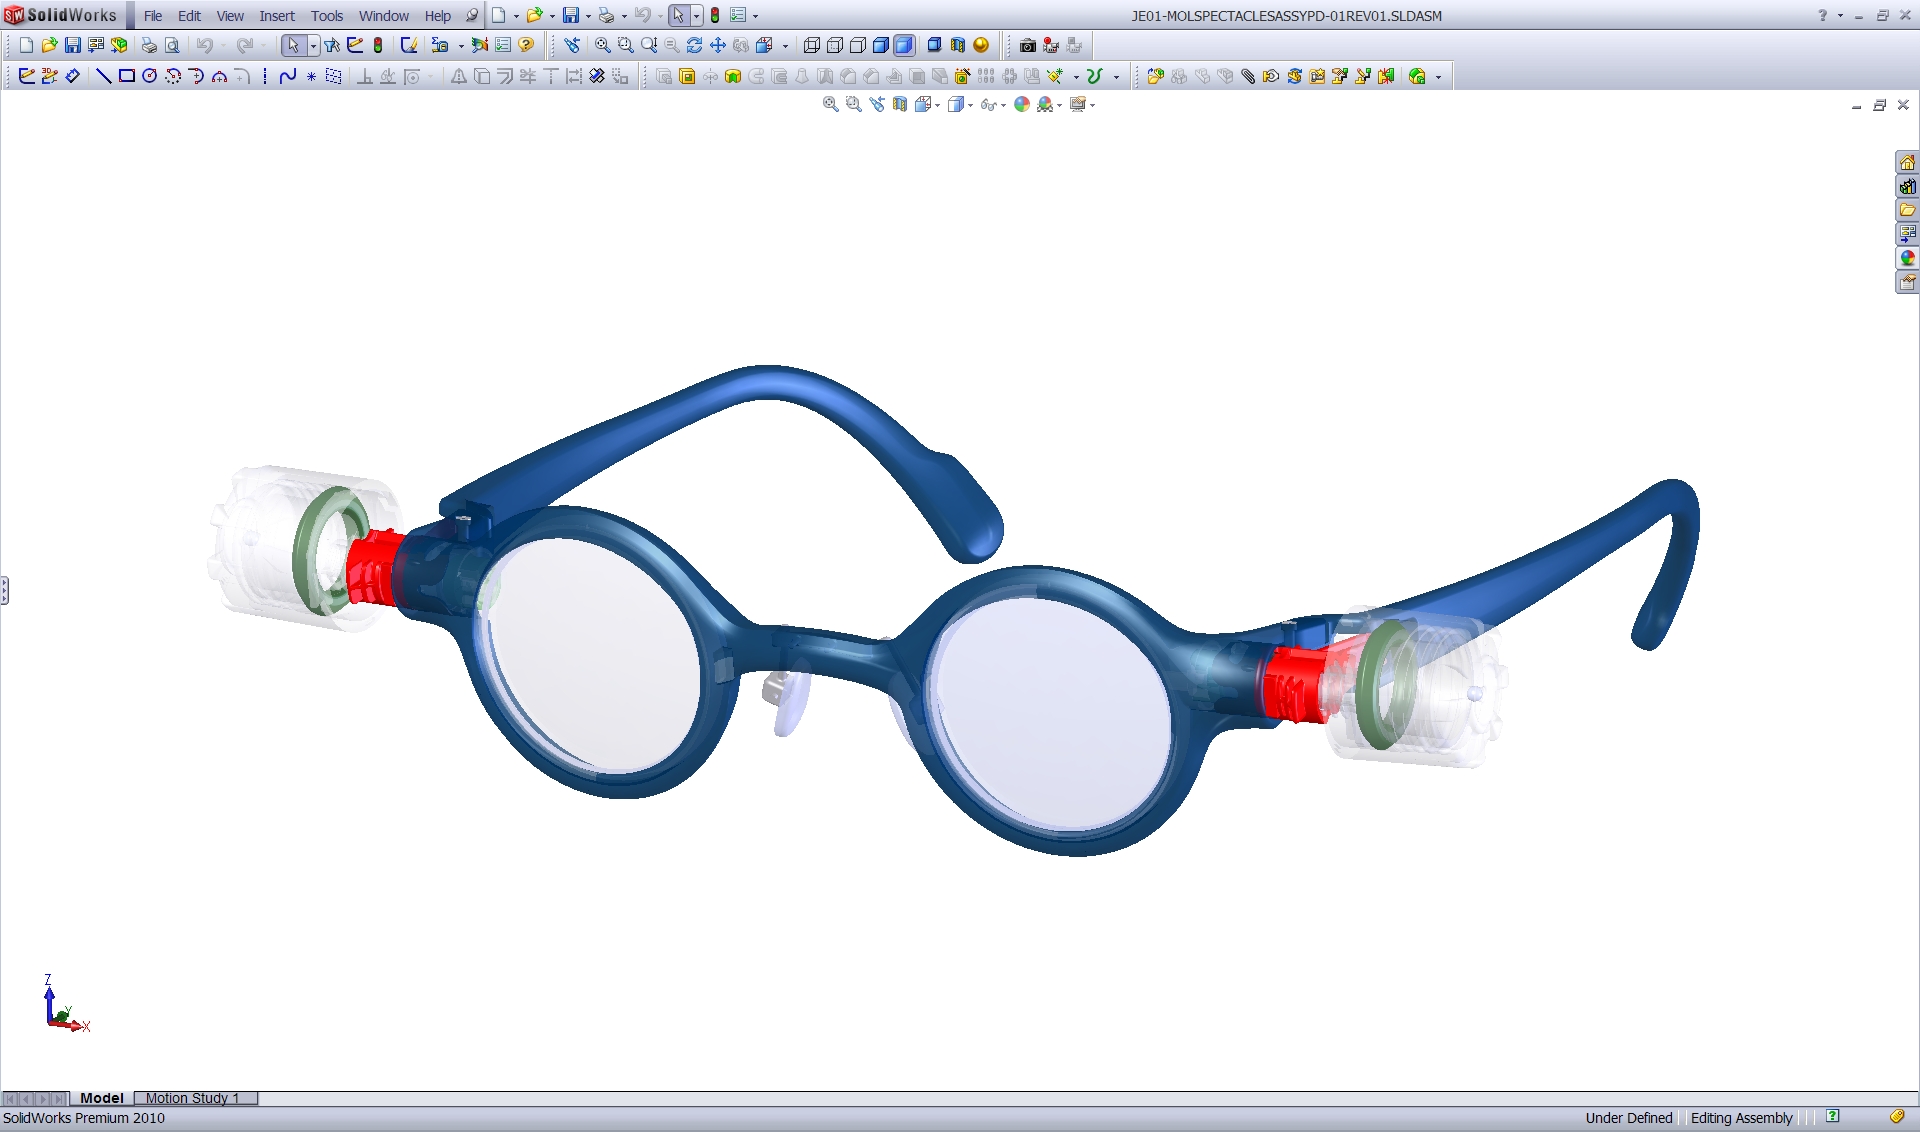Click the Under Defined status indicator
Viewport: 1920px width, 1132px height.
point(1628,1118)
